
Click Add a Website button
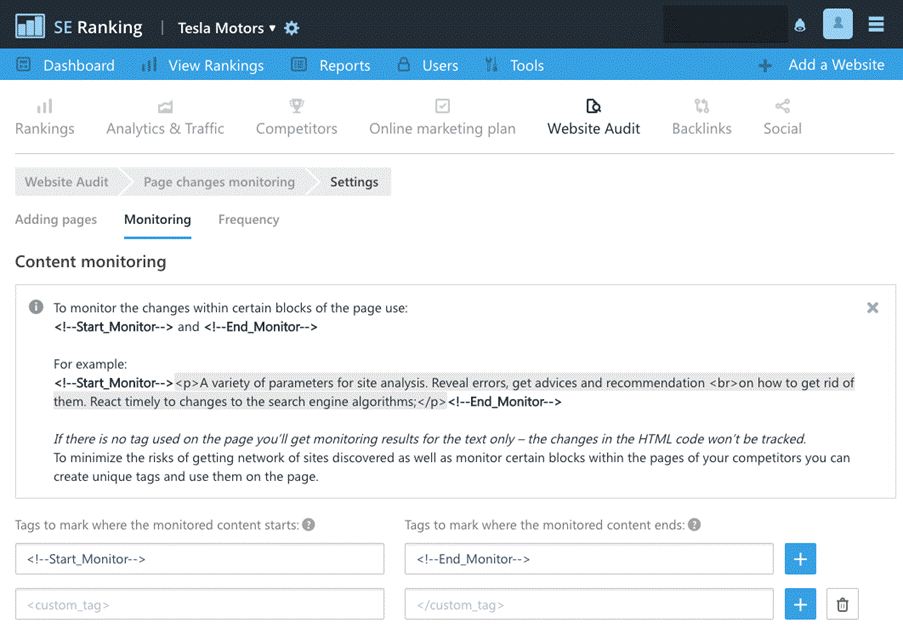coord(822,65)
